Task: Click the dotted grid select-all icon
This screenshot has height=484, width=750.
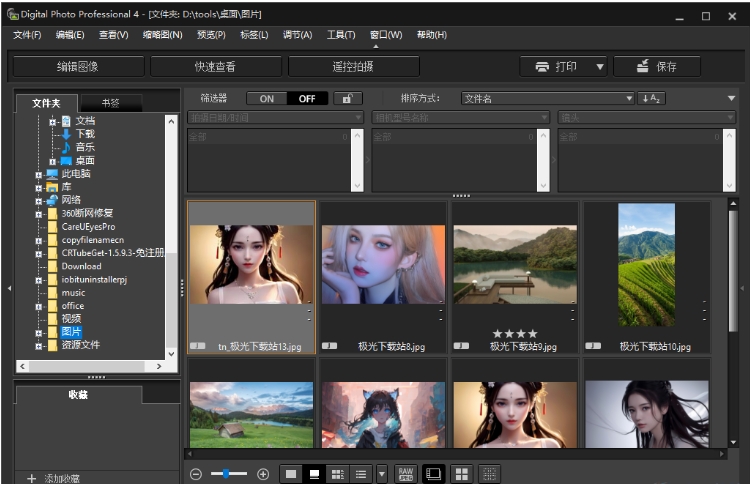Action: point(489,474)
